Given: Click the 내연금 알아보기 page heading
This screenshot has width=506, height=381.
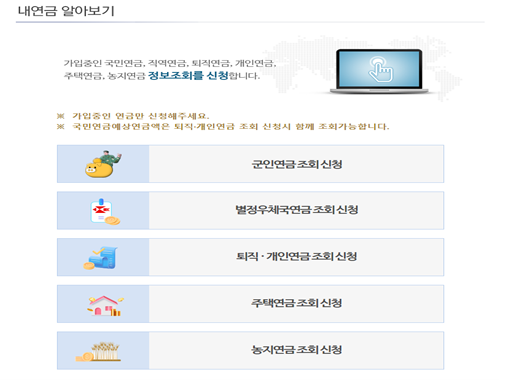Looking at the screenshot, I should tap(66, 11).
